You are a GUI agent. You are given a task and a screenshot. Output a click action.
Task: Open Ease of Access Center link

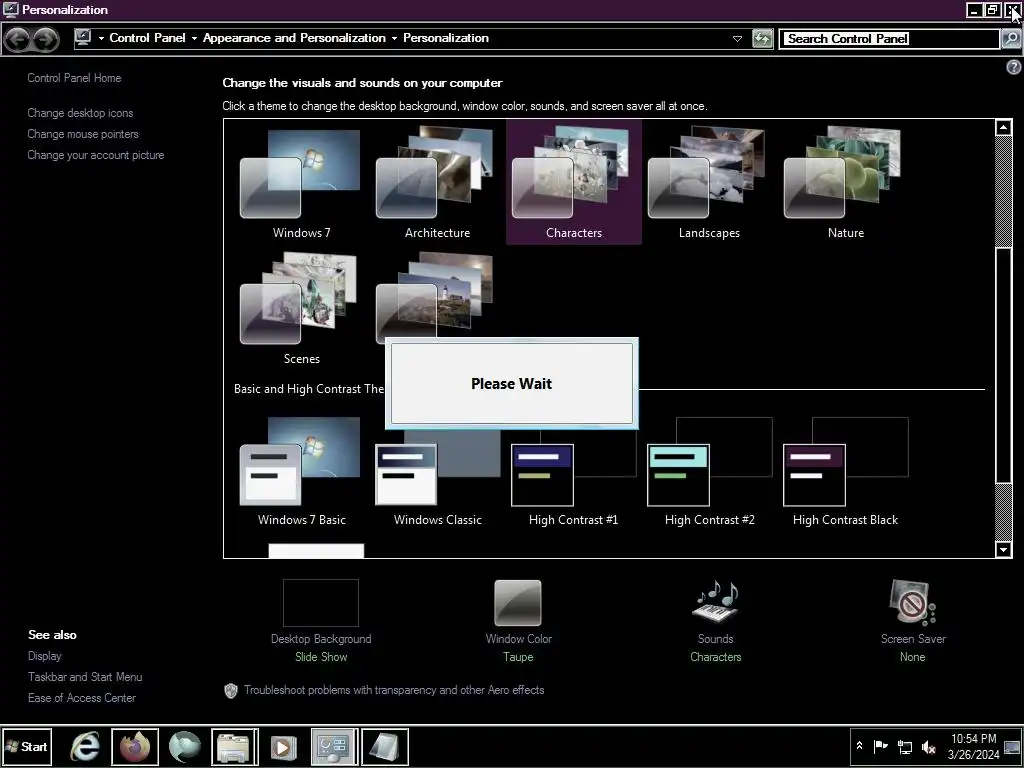82,697
